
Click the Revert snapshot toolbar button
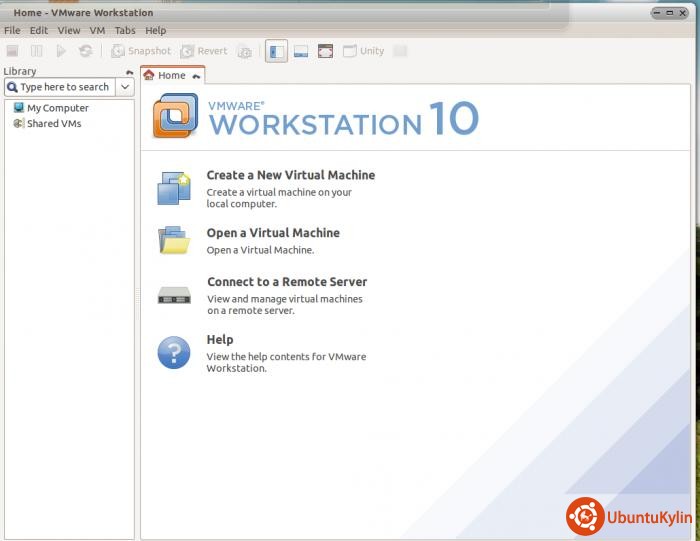204,51
